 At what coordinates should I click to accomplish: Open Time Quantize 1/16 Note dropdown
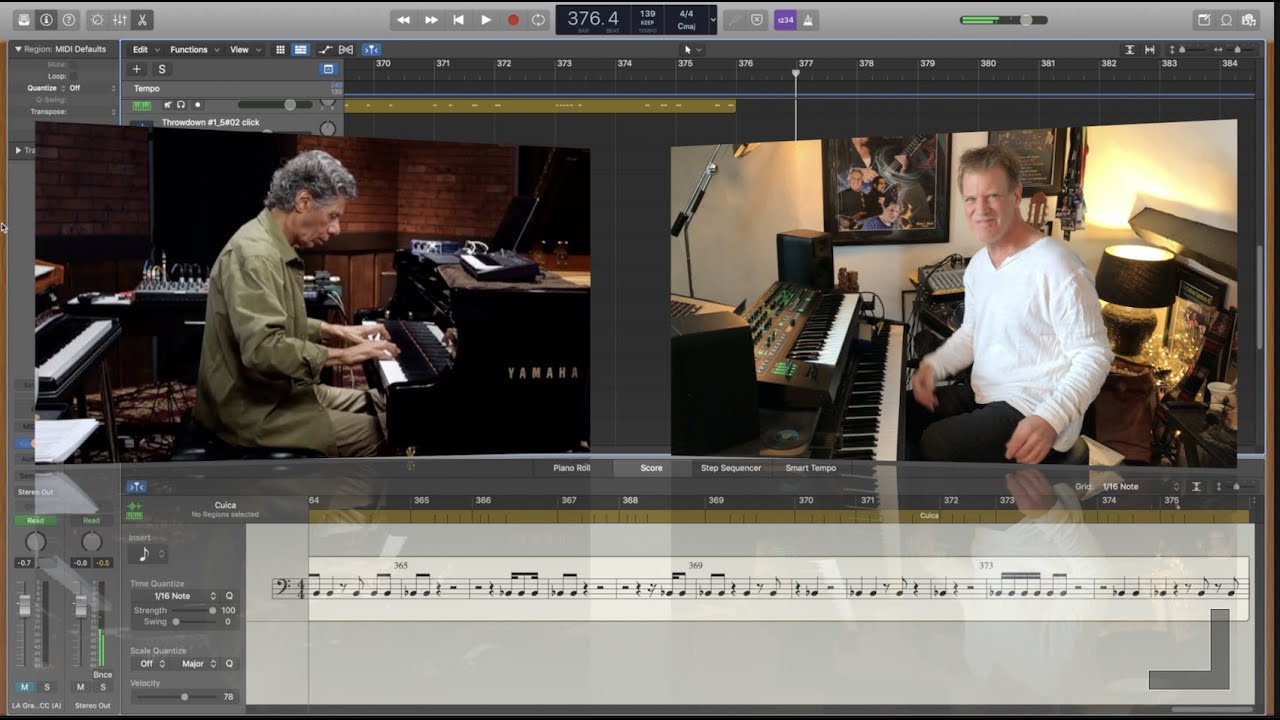click(173, 596)
